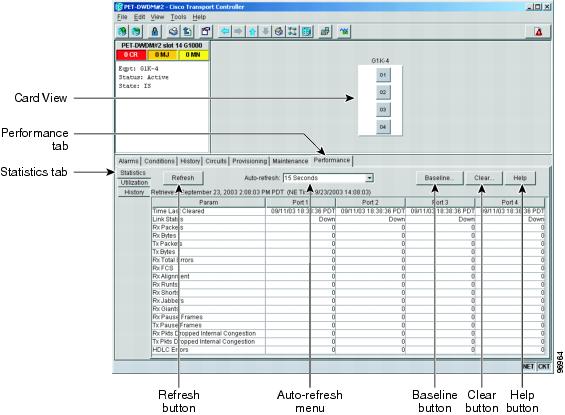565x415 pixels.
Task: Click the Export toolbar icon after Print
Action: 187,32
